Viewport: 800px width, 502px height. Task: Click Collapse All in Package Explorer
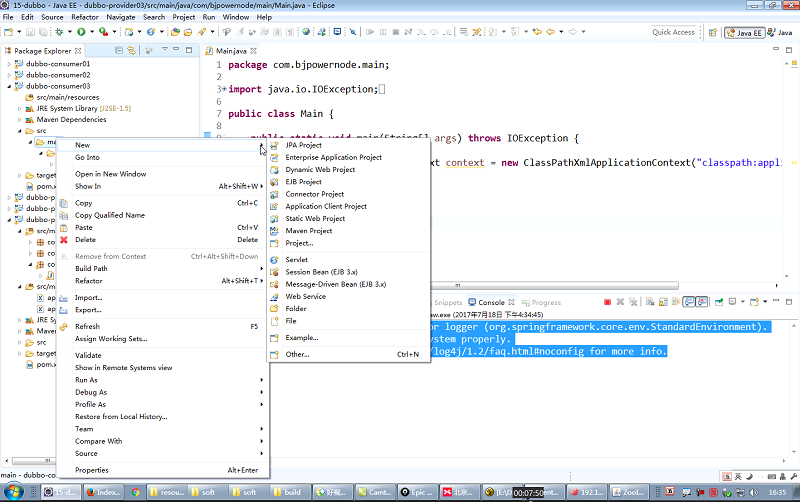pos(118,49)
